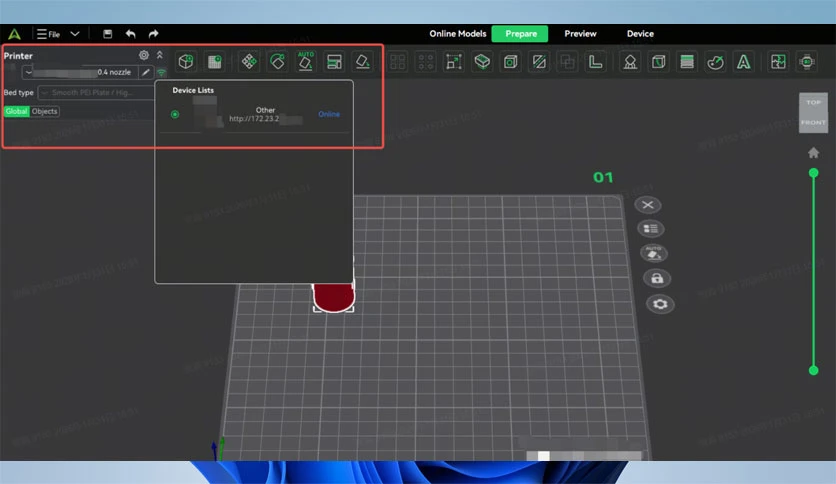Select the Prepare tab
The image size is (836, 484).
pyautogui.click(x=520, y=34)
